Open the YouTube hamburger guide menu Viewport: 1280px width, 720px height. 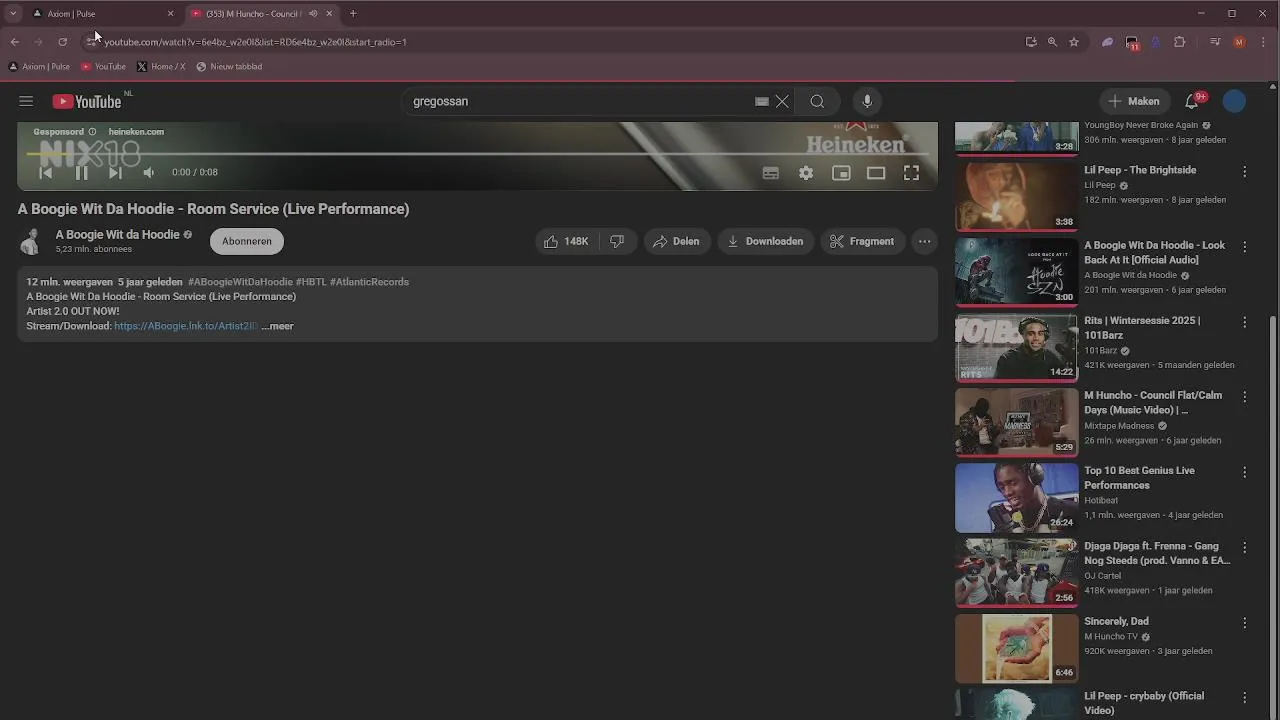point(26,101)
